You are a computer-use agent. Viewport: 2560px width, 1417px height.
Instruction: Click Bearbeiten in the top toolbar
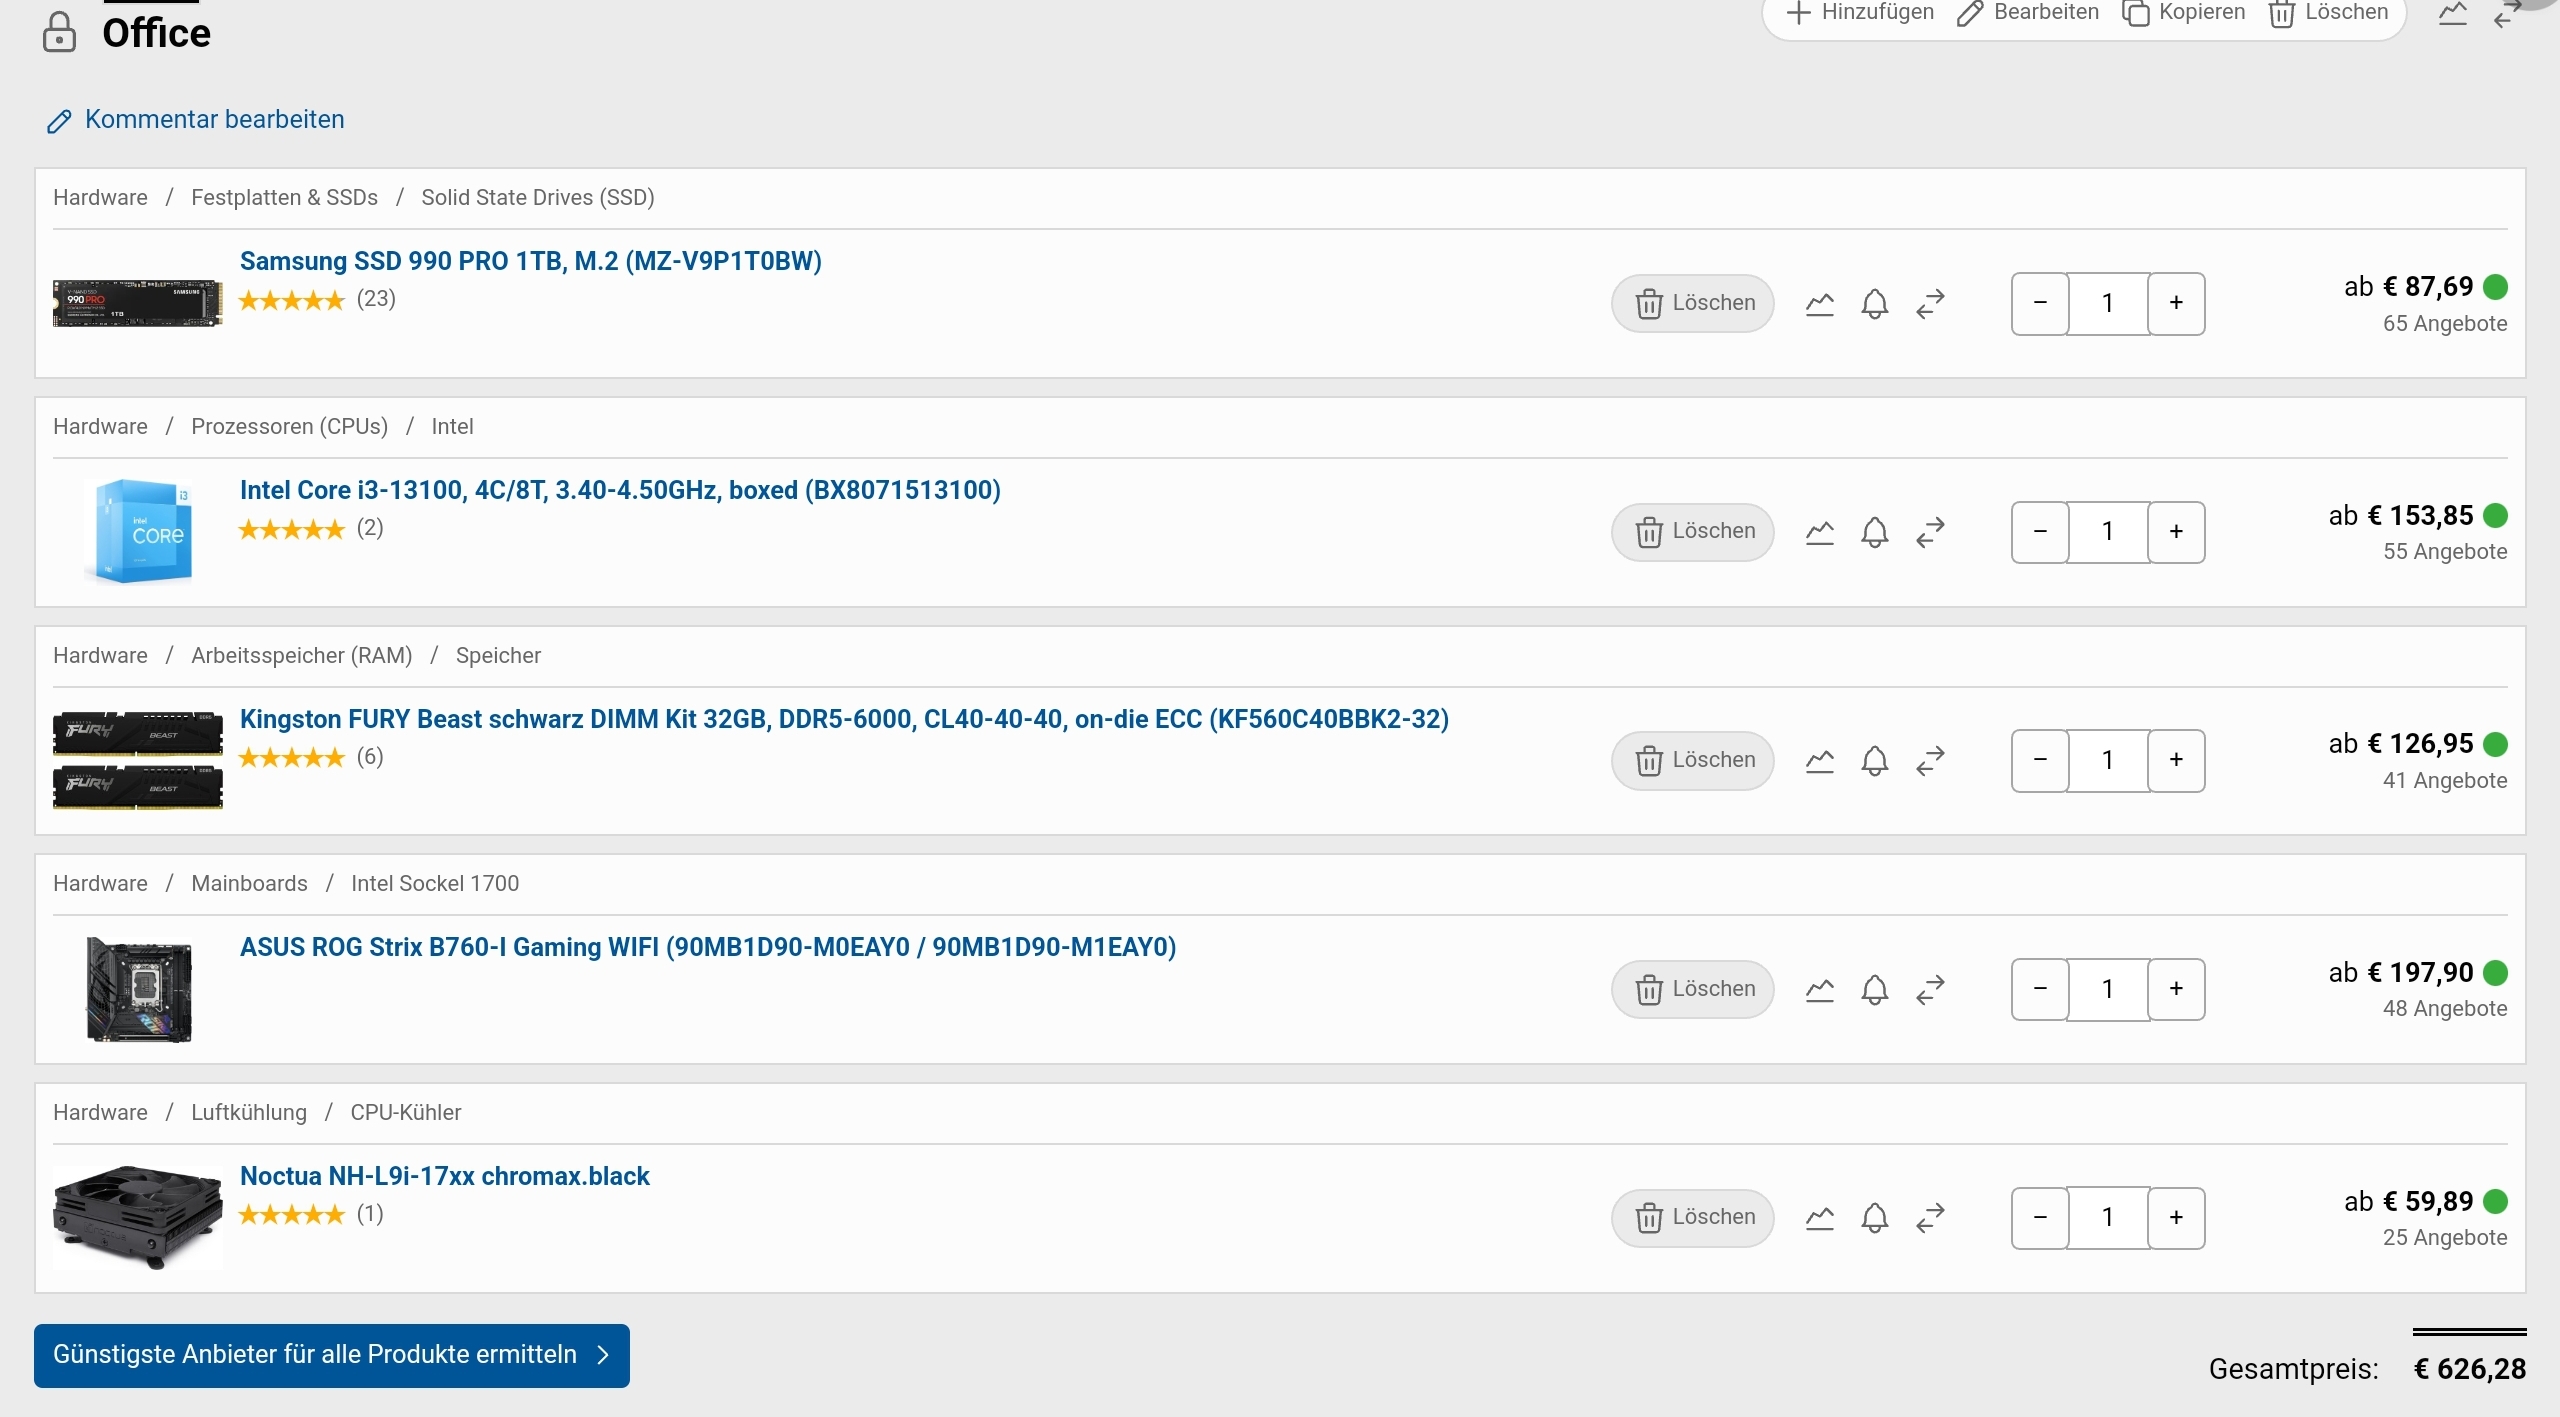(x=2029, y=13)
